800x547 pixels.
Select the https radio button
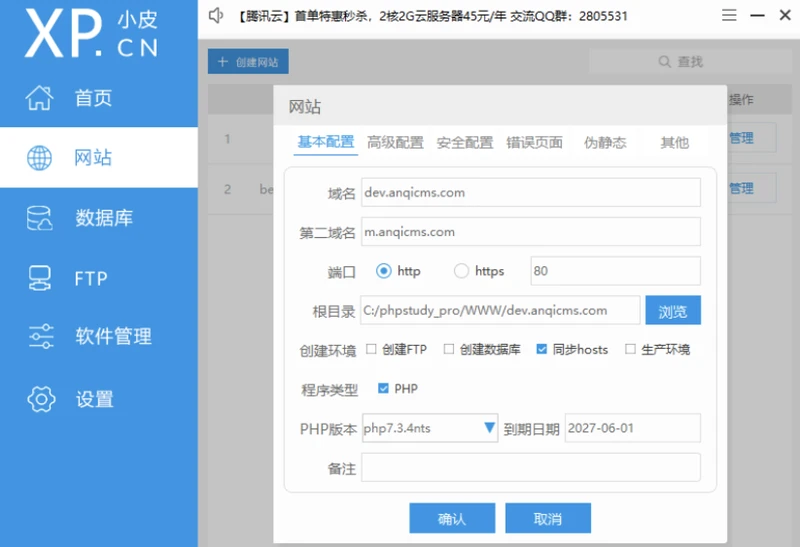[461, 271]
